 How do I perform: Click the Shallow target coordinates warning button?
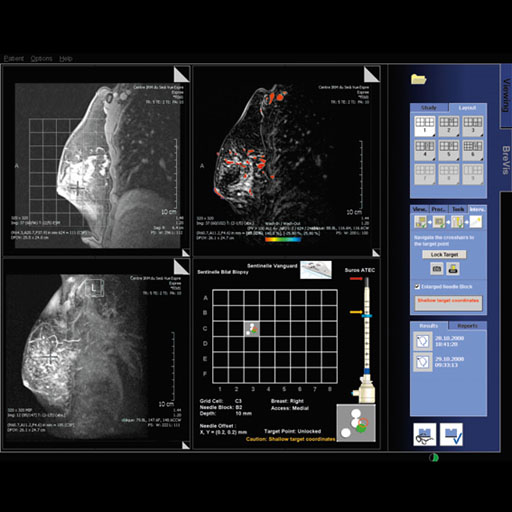coord(448,303)
